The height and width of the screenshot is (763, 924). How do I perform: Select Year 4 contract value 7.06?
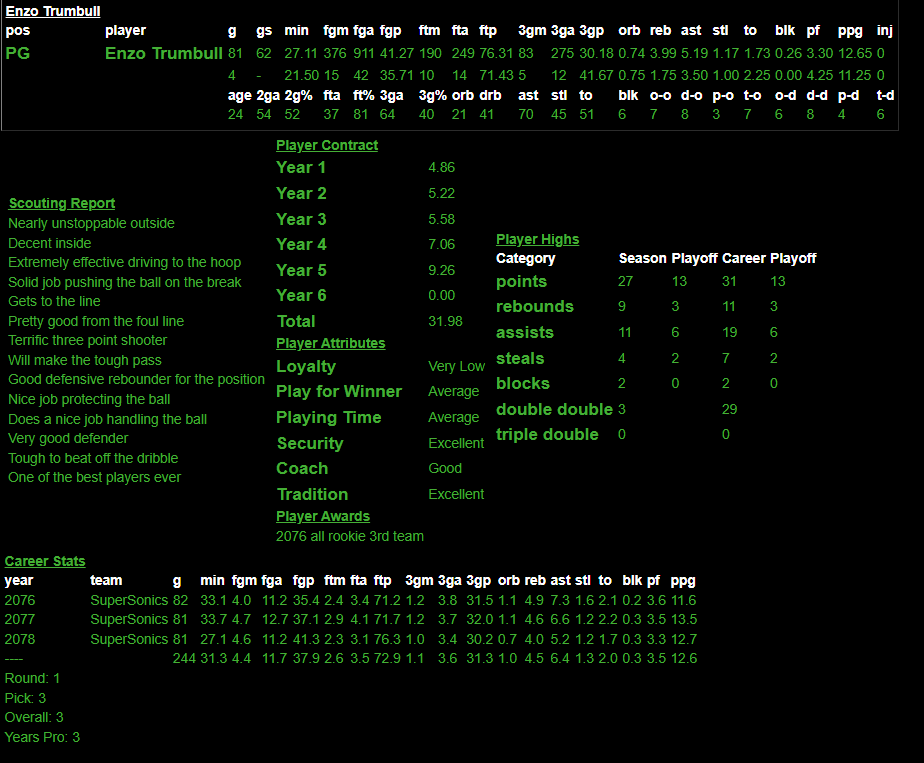(441, 244)
